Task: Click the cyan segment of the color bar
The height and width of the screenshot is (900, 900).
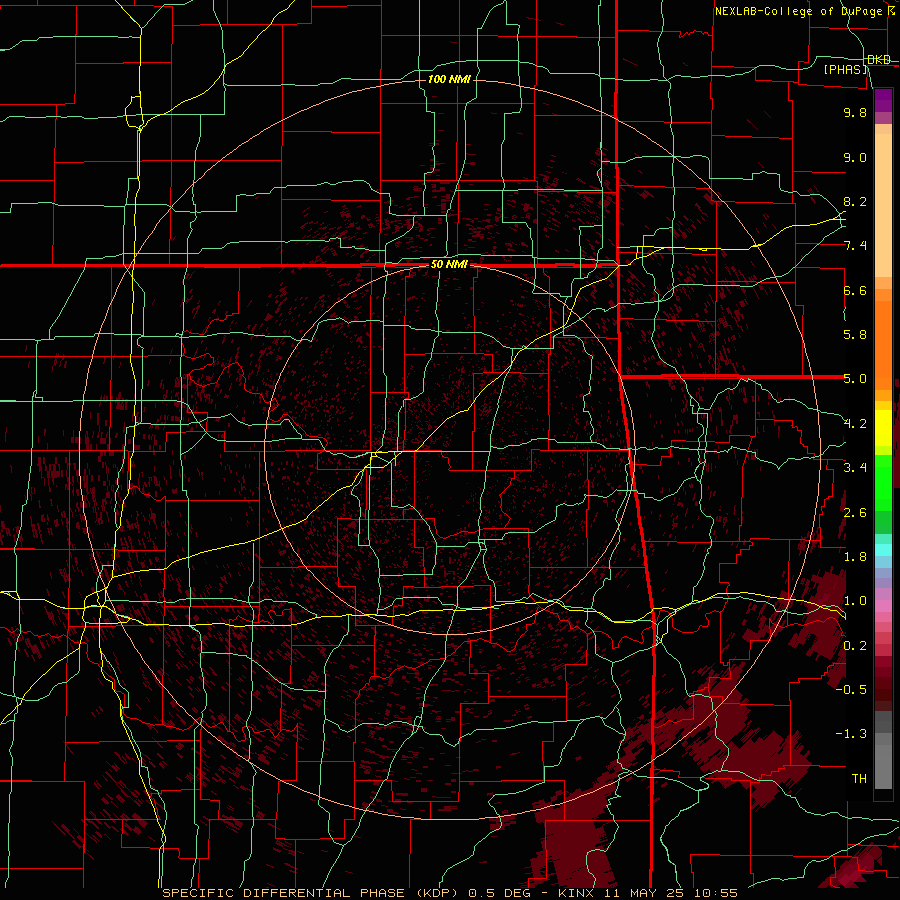Action: point(883,549)
